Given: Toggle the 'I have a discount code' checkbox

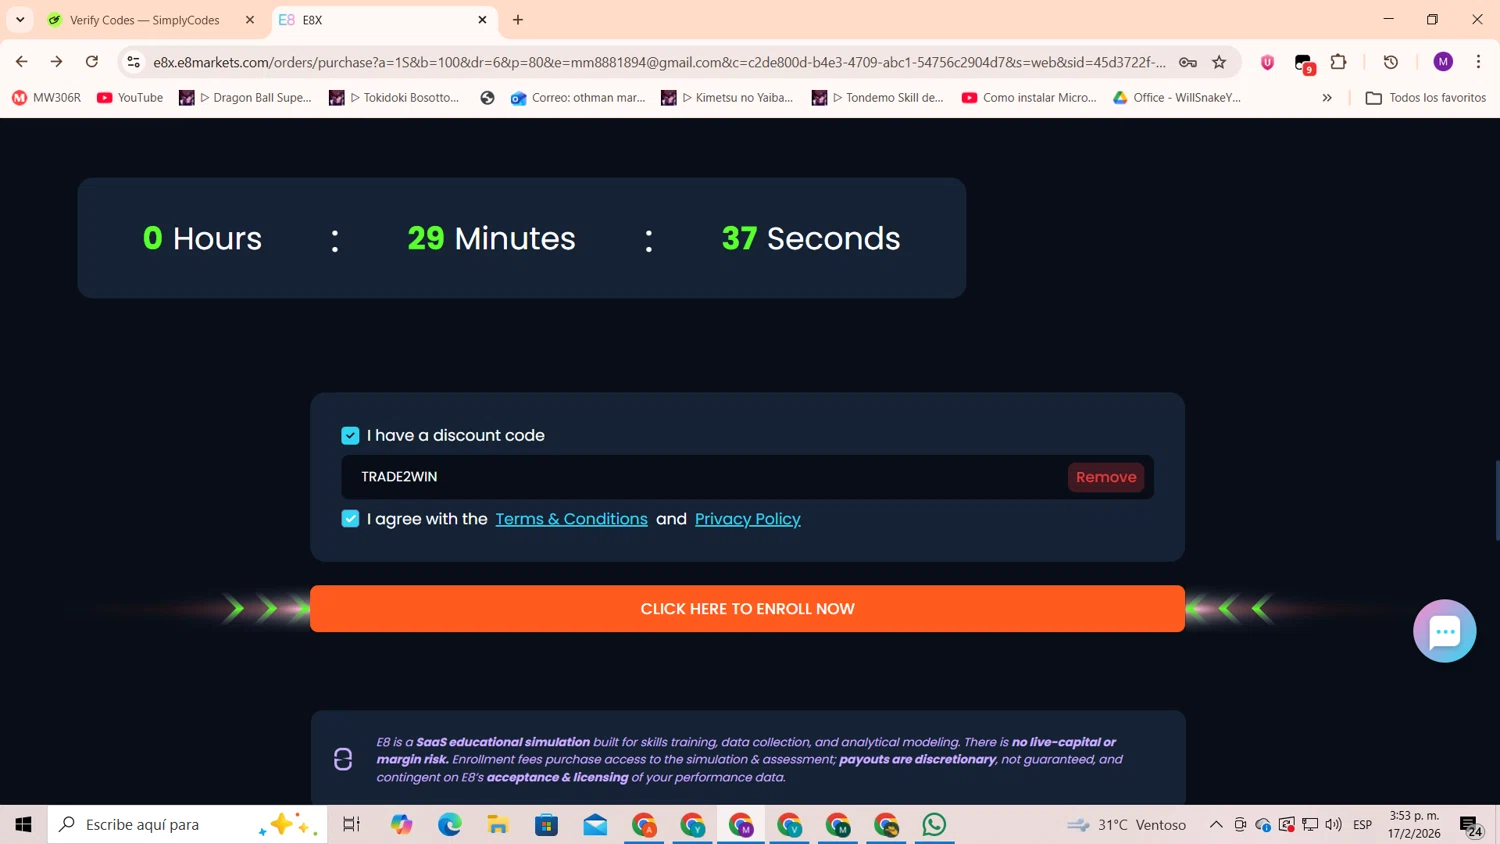Looking at the screenshot, I should 350,435.
